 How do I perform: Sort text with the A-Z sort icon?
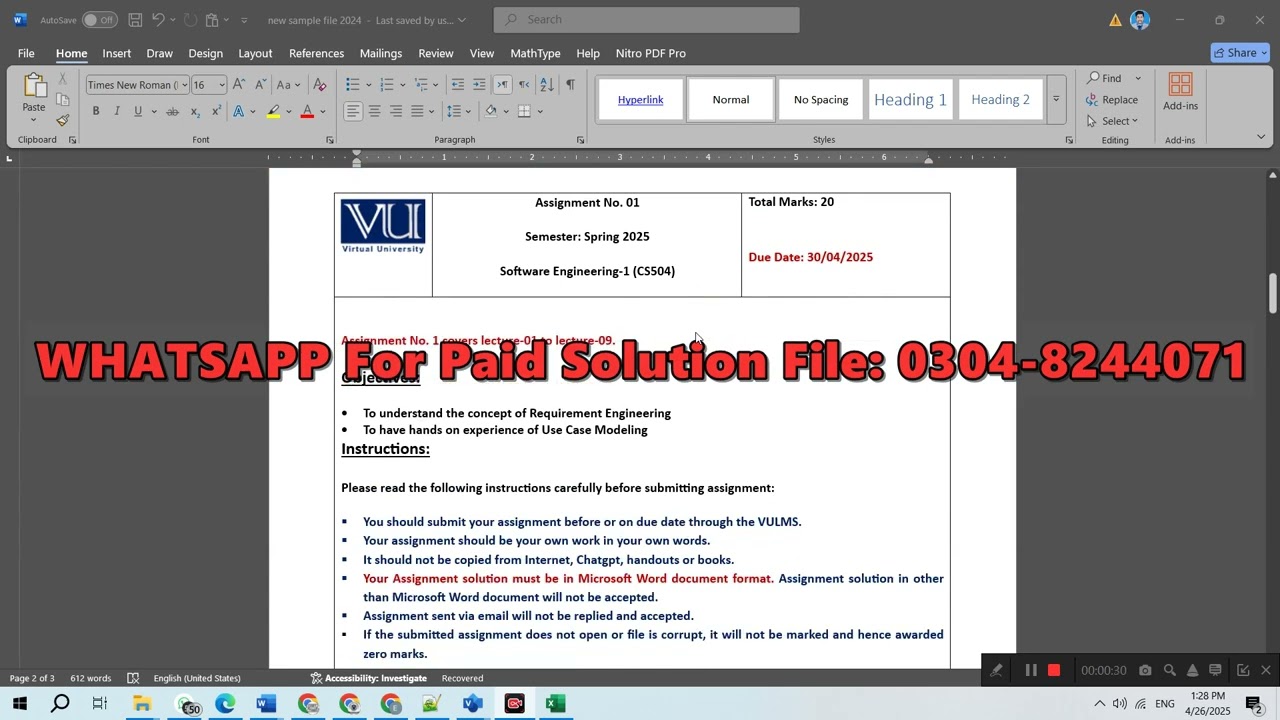547,85
